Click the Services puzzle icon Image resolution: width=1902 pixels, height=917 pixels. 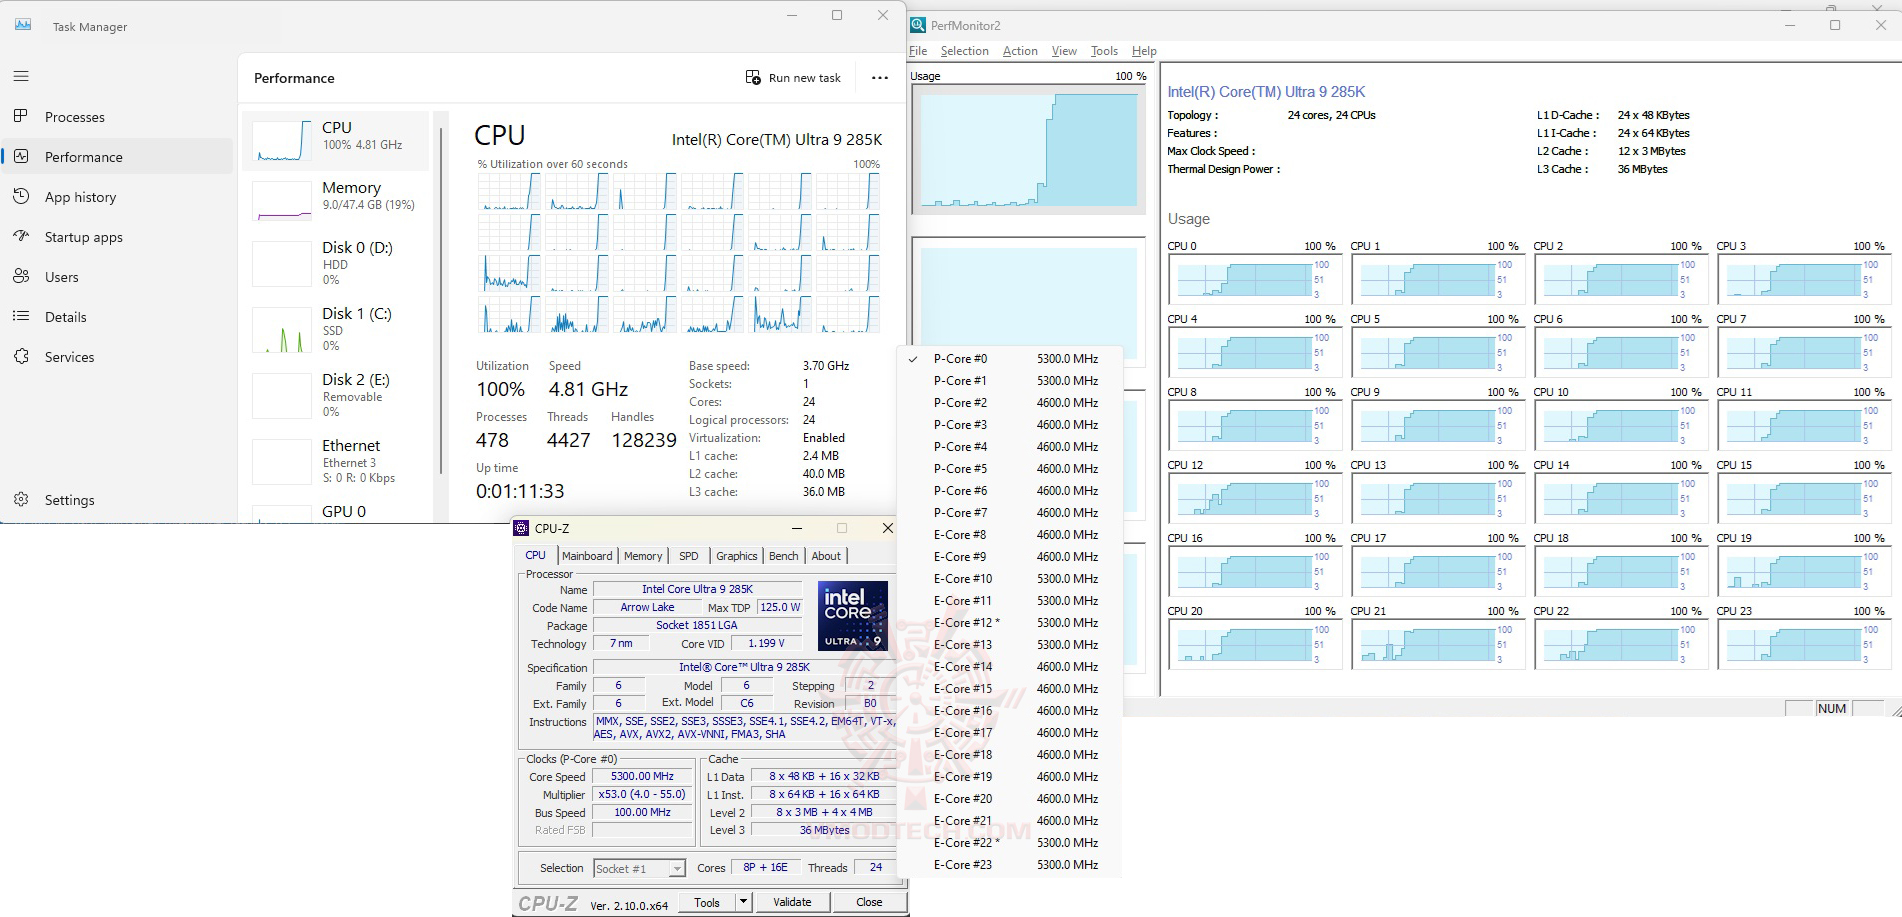(21, 357)
